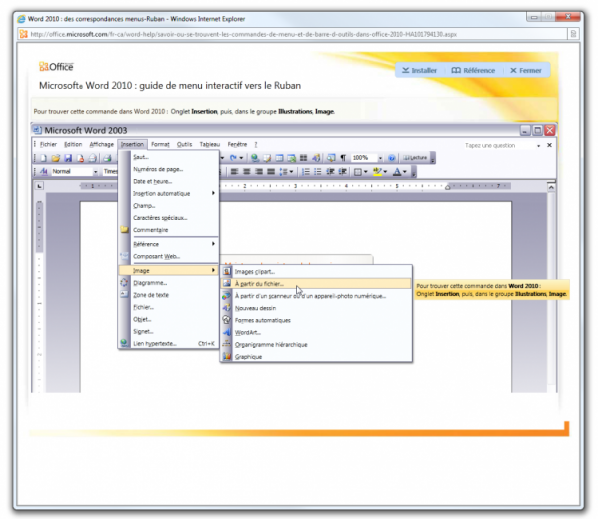
Task: Click the Decrease Indent icon
Action: pos(330,172)
